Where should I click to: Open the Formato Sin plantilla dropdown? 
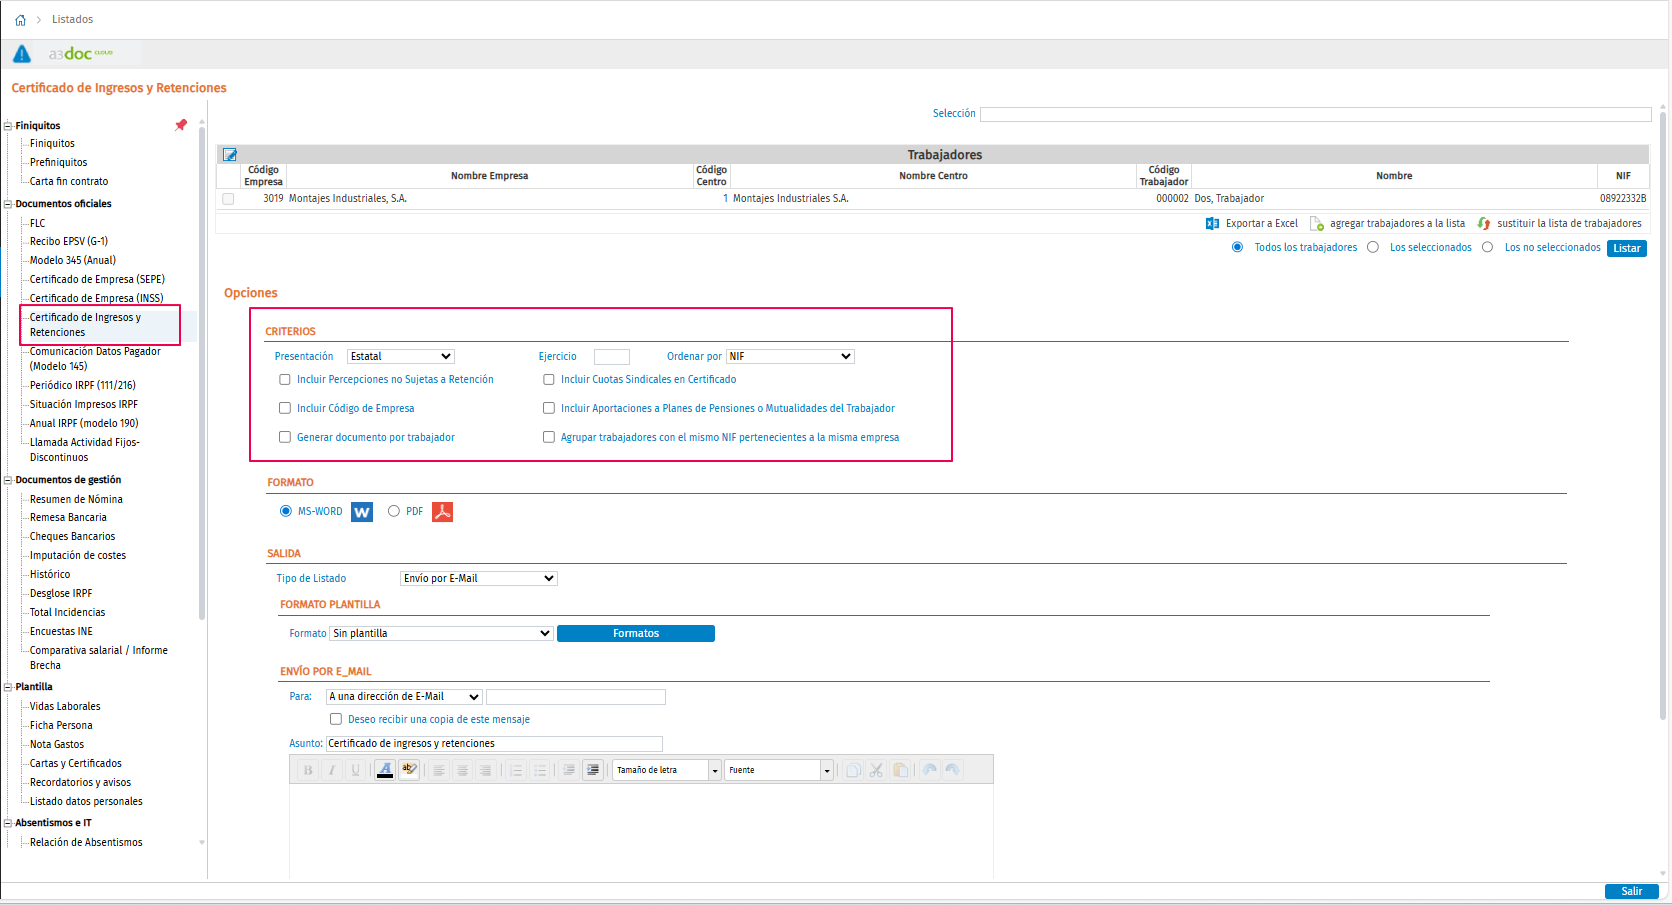pyautogui.click(x=442, y=634)
